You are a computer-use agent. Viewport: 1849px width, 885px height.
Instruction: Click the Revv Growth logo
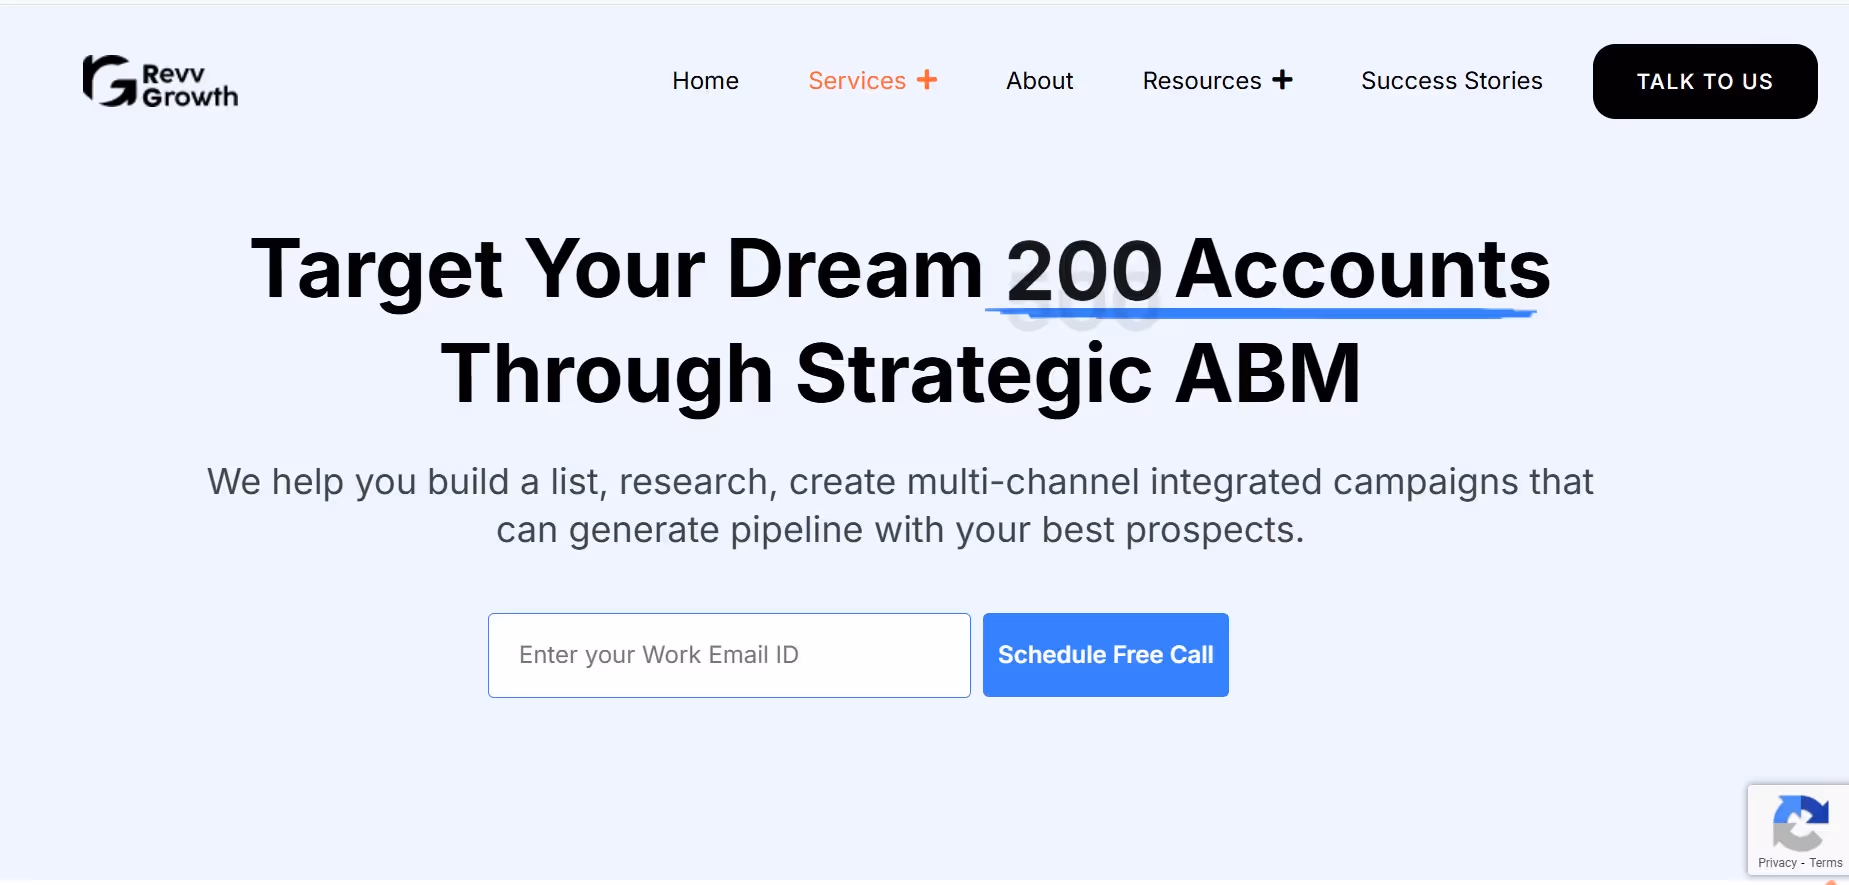(159, 81)
